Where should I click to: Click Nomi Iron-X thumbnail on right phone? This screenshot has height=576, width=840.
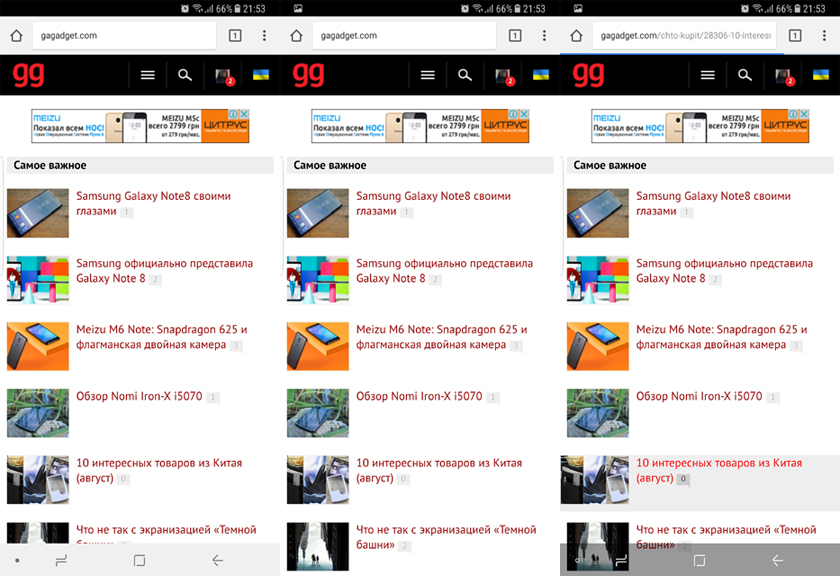coord(598,413)
